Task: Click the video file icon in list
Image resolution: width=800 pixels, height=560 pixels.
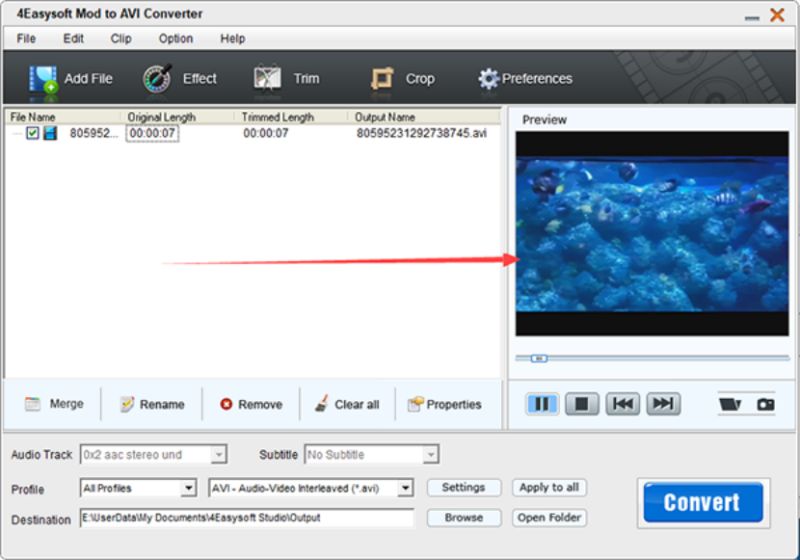Action: [50, 133]
